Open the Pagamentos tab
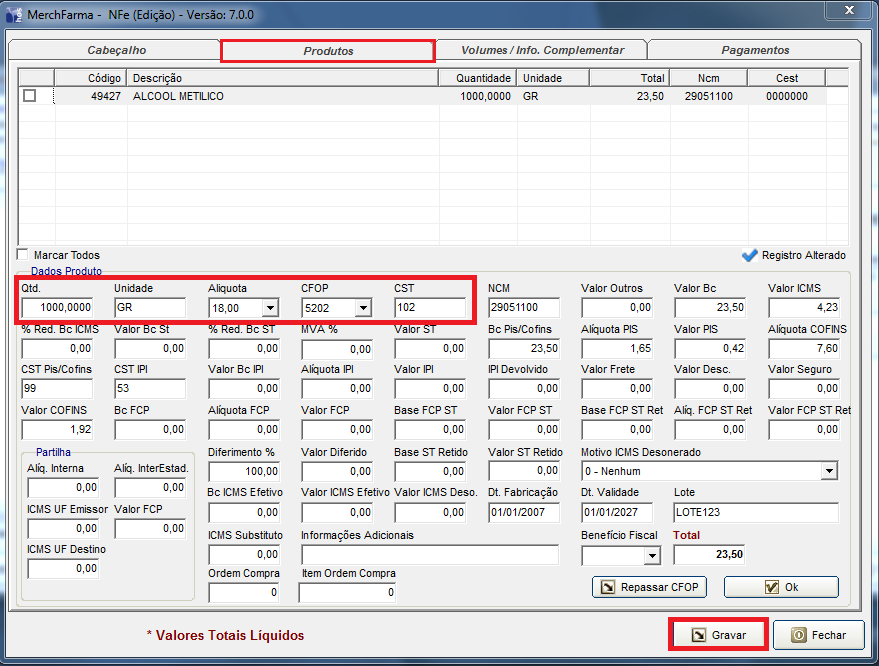 pyautogui.click(x=754, y=50)
